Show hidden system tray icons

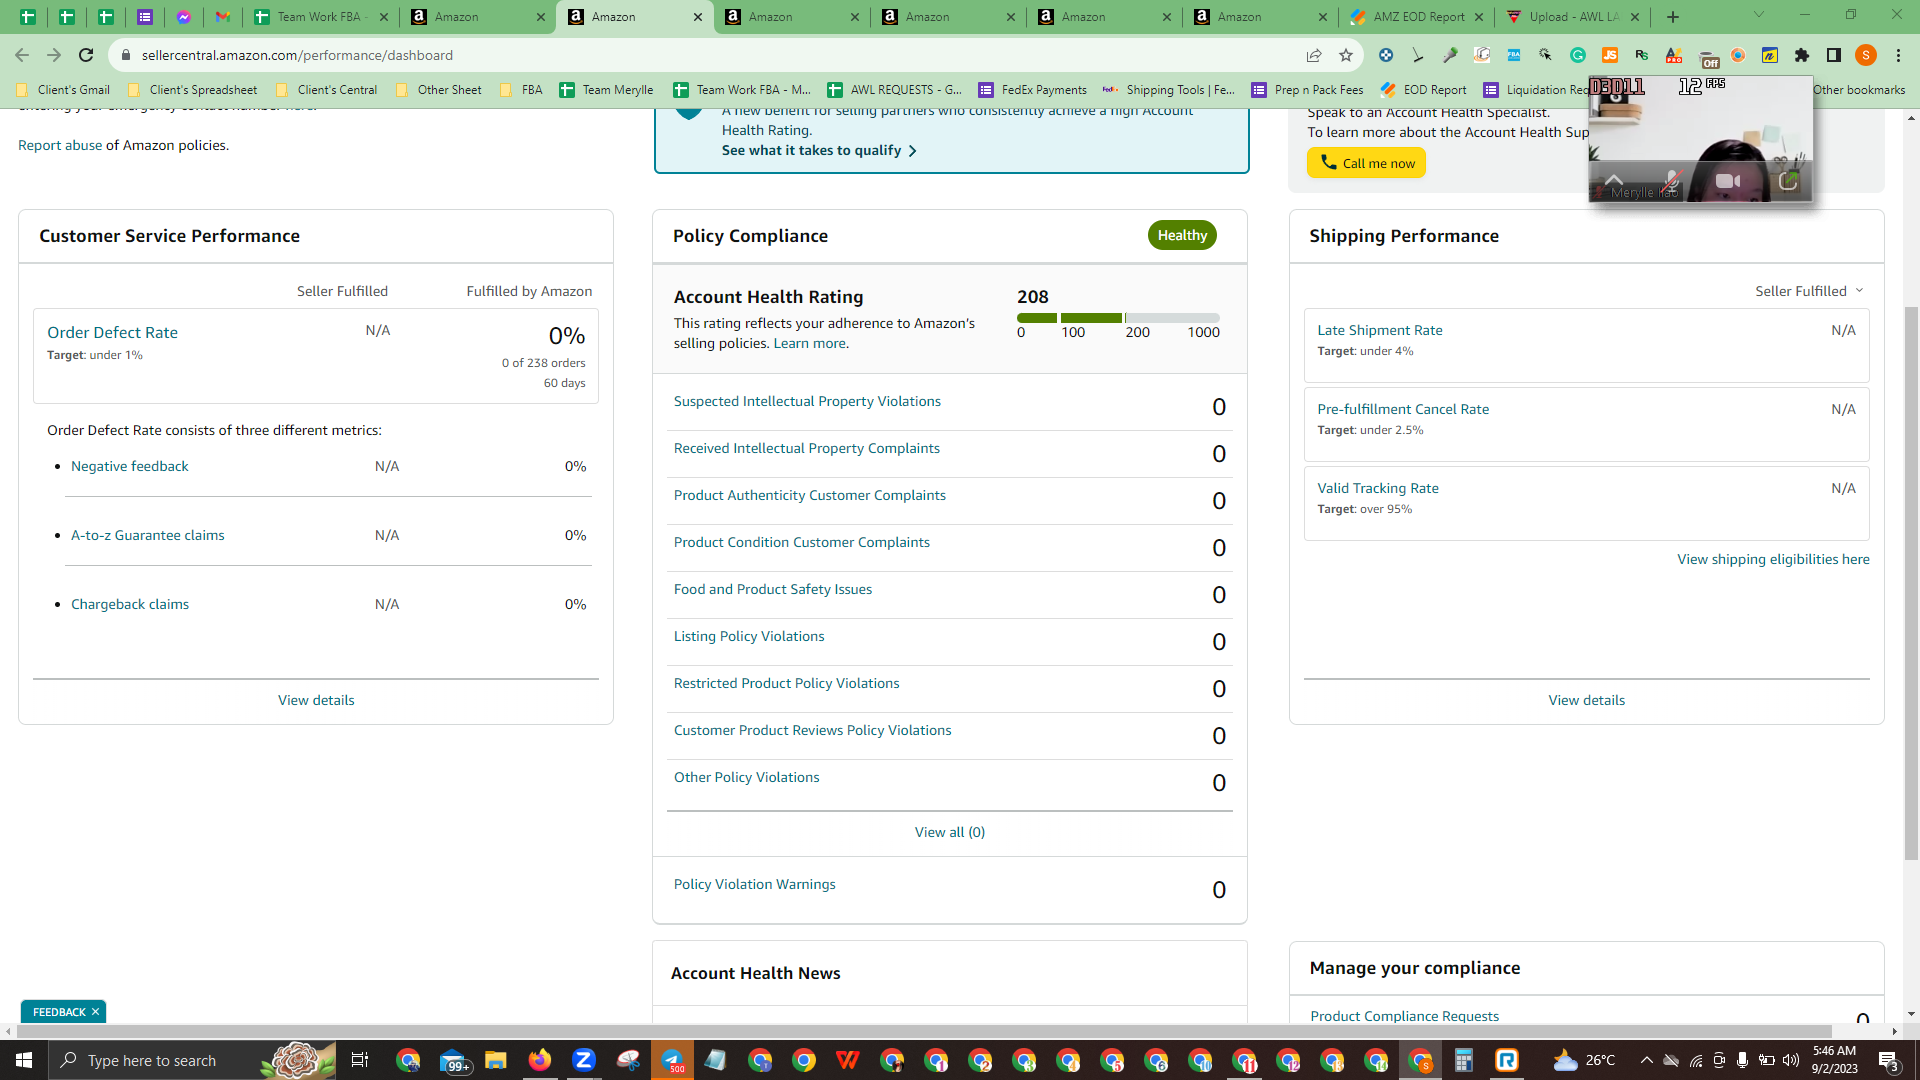pos(1646,1060)
